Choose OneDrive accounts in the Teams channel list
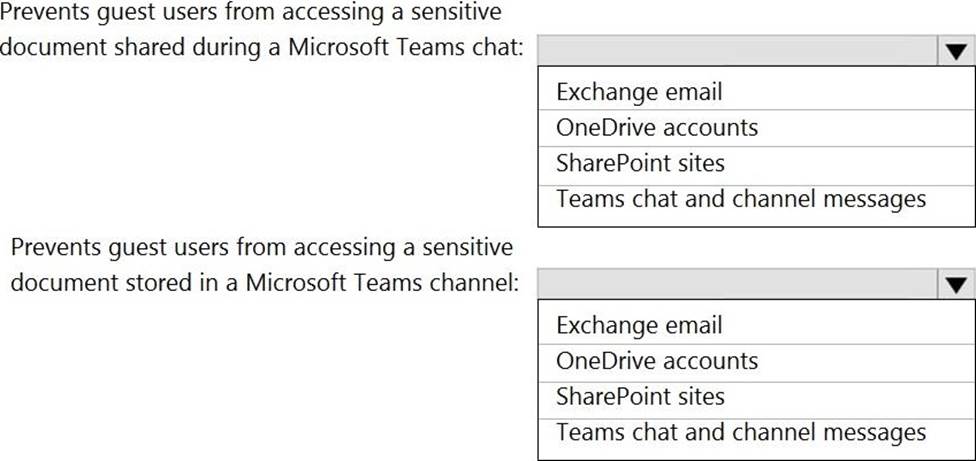 tap(657, 361)
